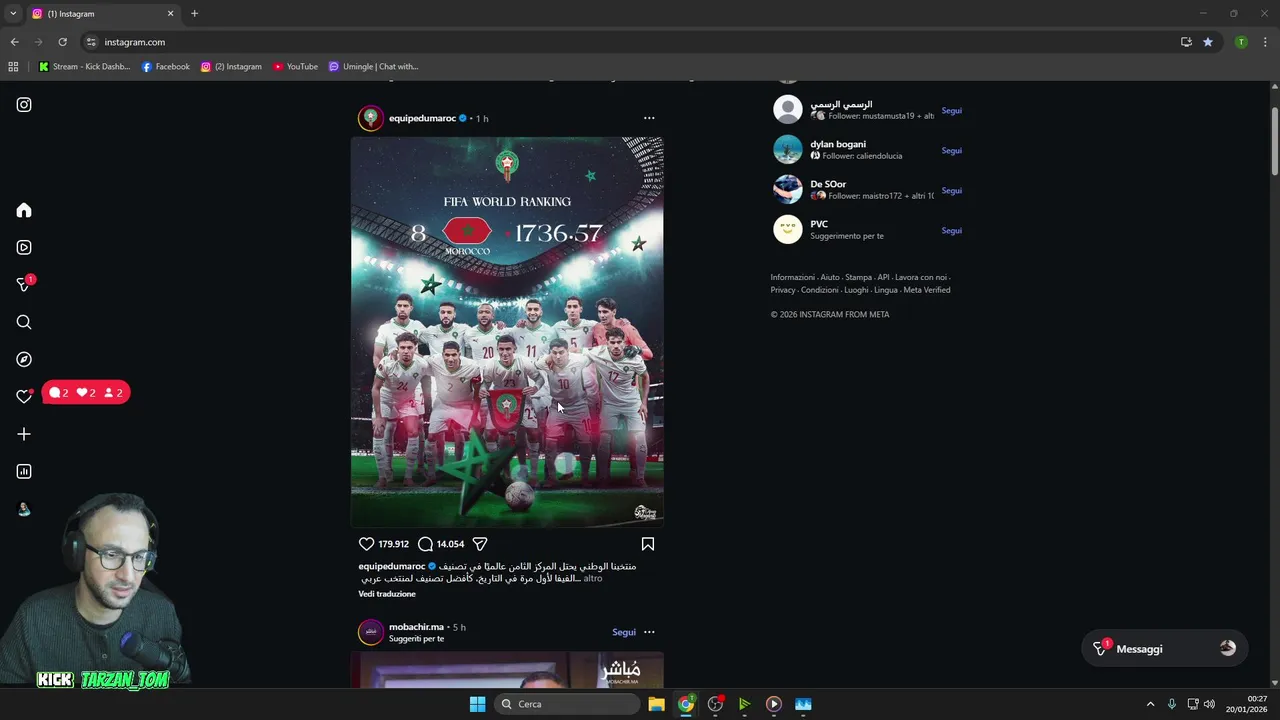Screen dimensions: 1280x720
Task: Close the Instagram tab
Action: pos(170,13)
